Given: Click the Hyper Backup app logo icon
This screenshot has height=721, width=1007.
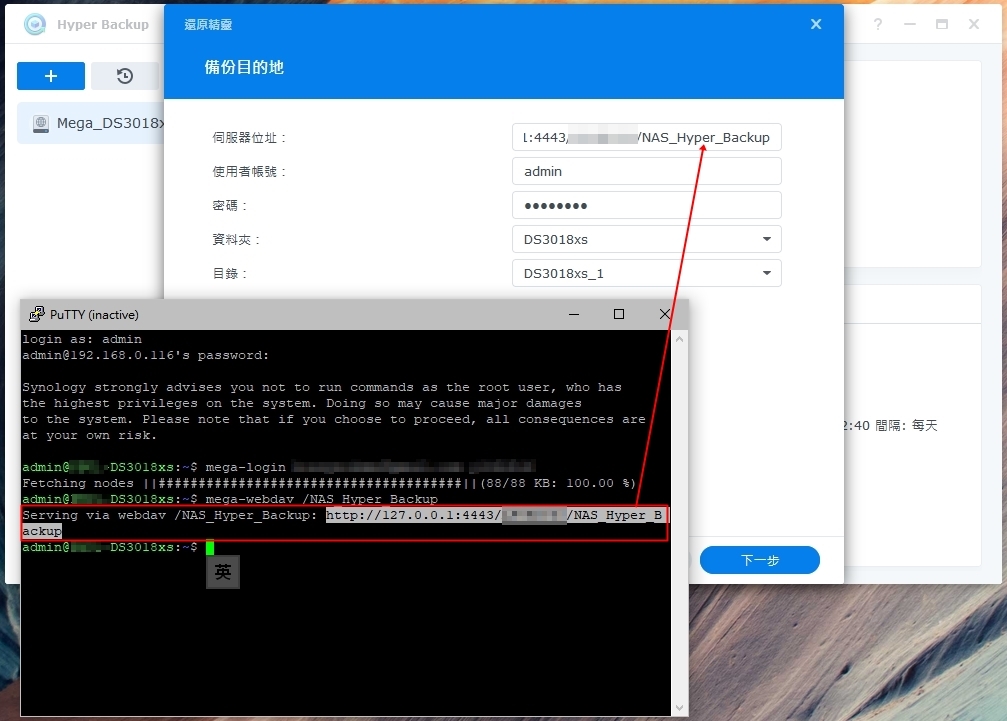Looking at the screenshot, I should tap(35, 24).
